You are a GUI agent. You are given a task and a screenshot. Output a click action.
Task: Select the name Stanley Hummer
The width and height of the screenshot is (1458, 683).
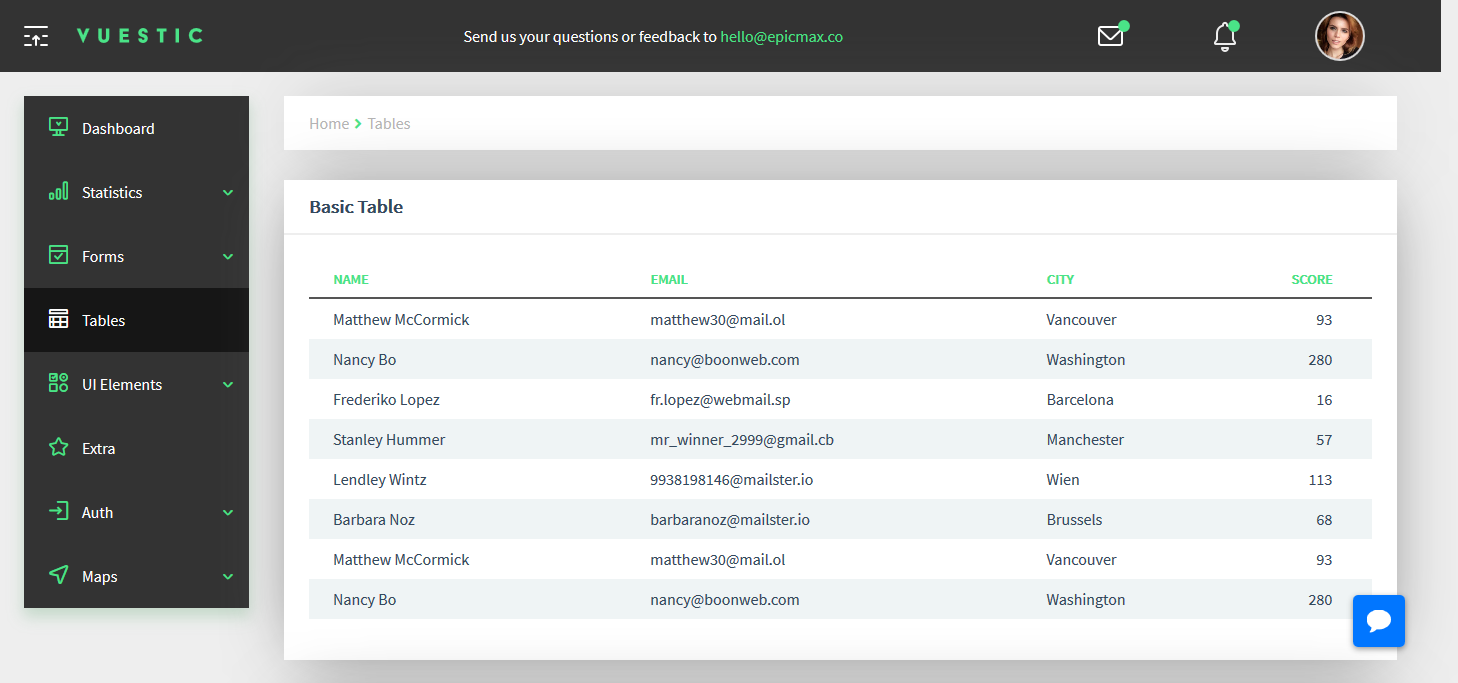pos(389,440)
